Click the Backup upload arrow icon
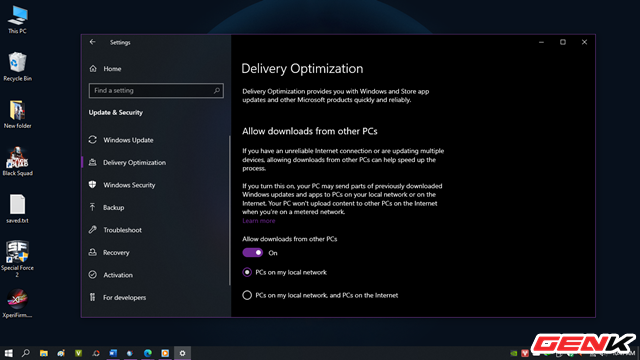The image size is (640, 360). tap(93, 207)
